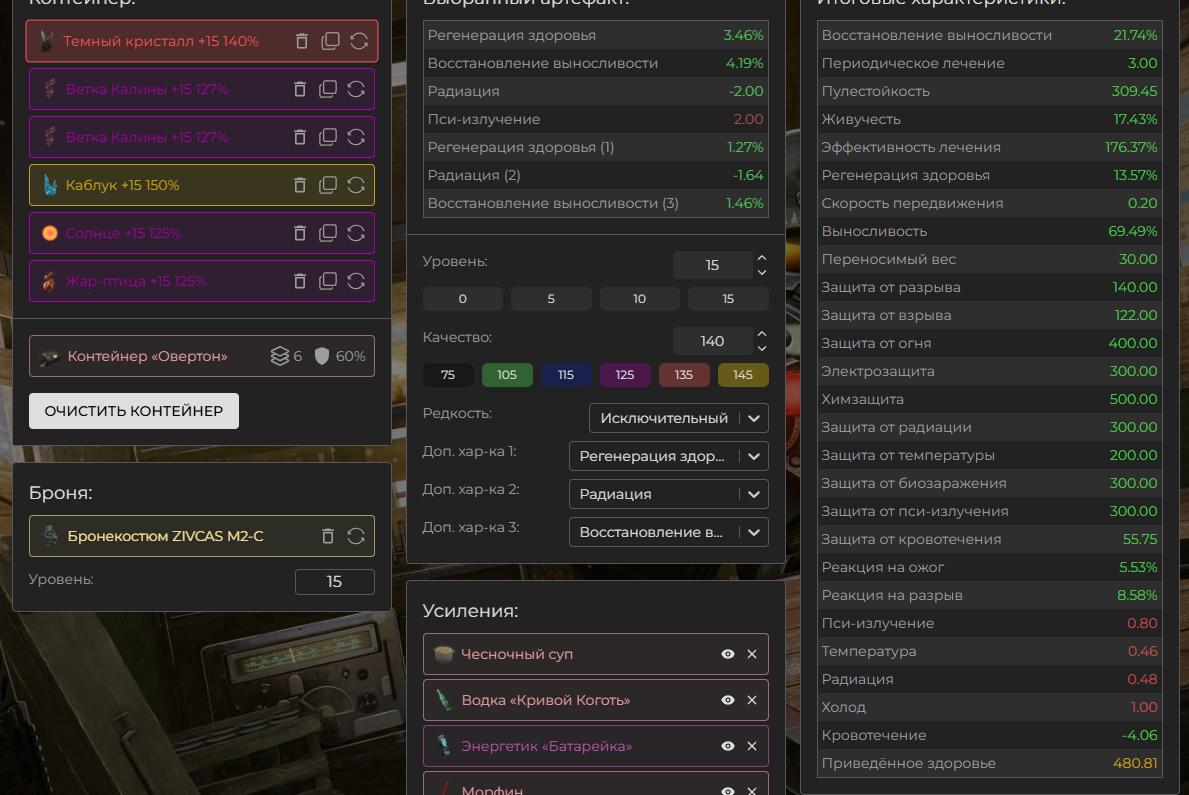Click the Пулестойкость stat label

875,91
